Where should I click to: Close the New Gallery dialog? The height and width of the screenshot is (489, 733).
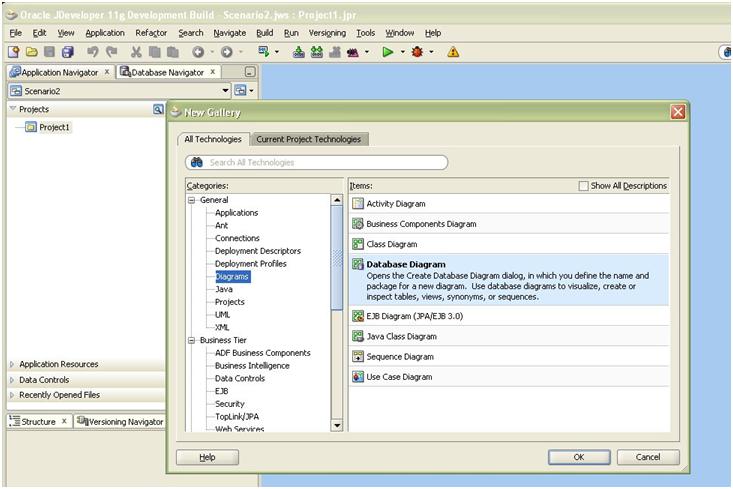pos(678,112)
